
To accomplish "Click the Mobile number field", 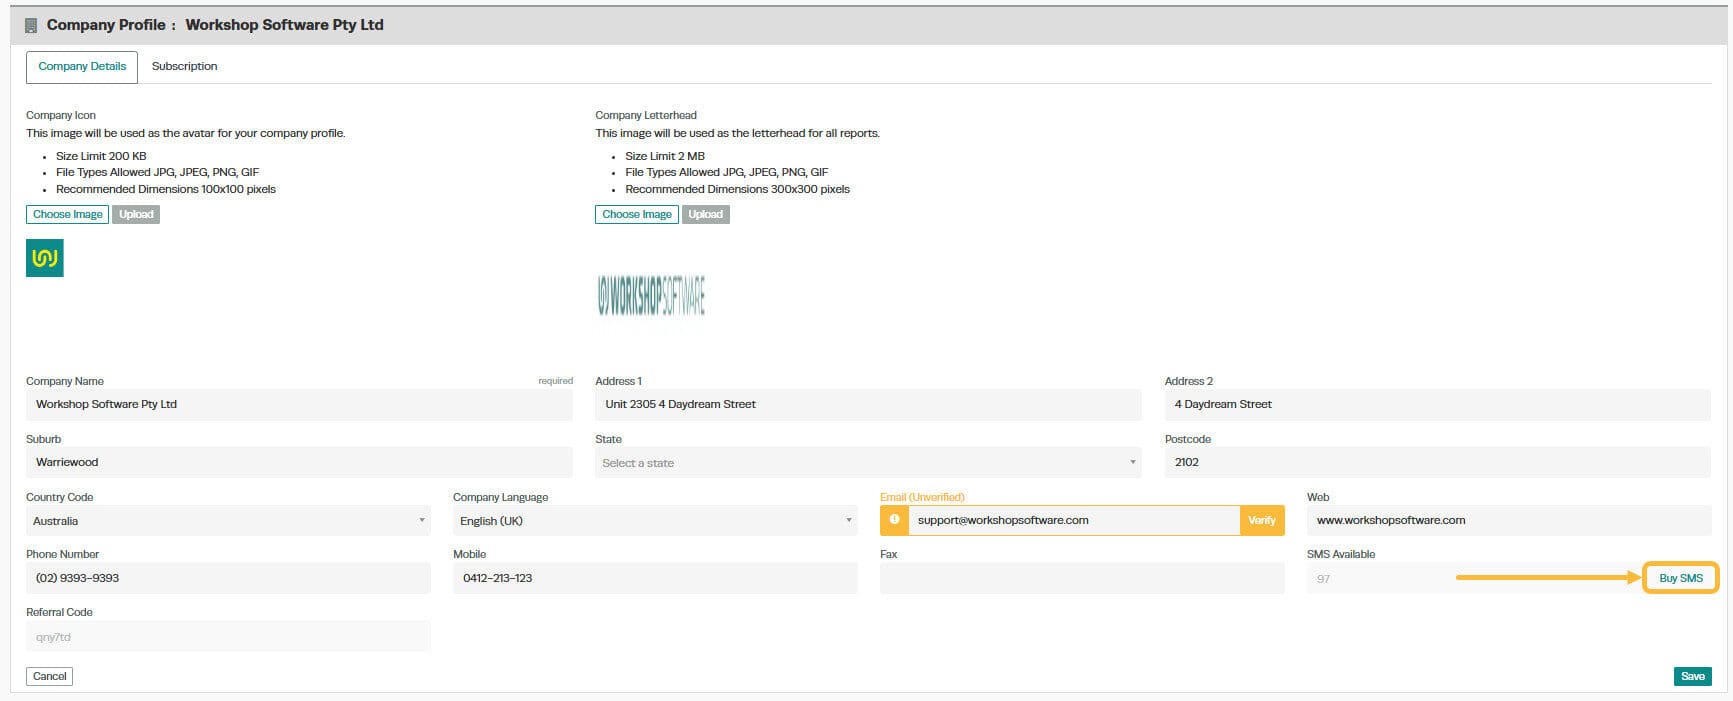I will pos(655,578).
